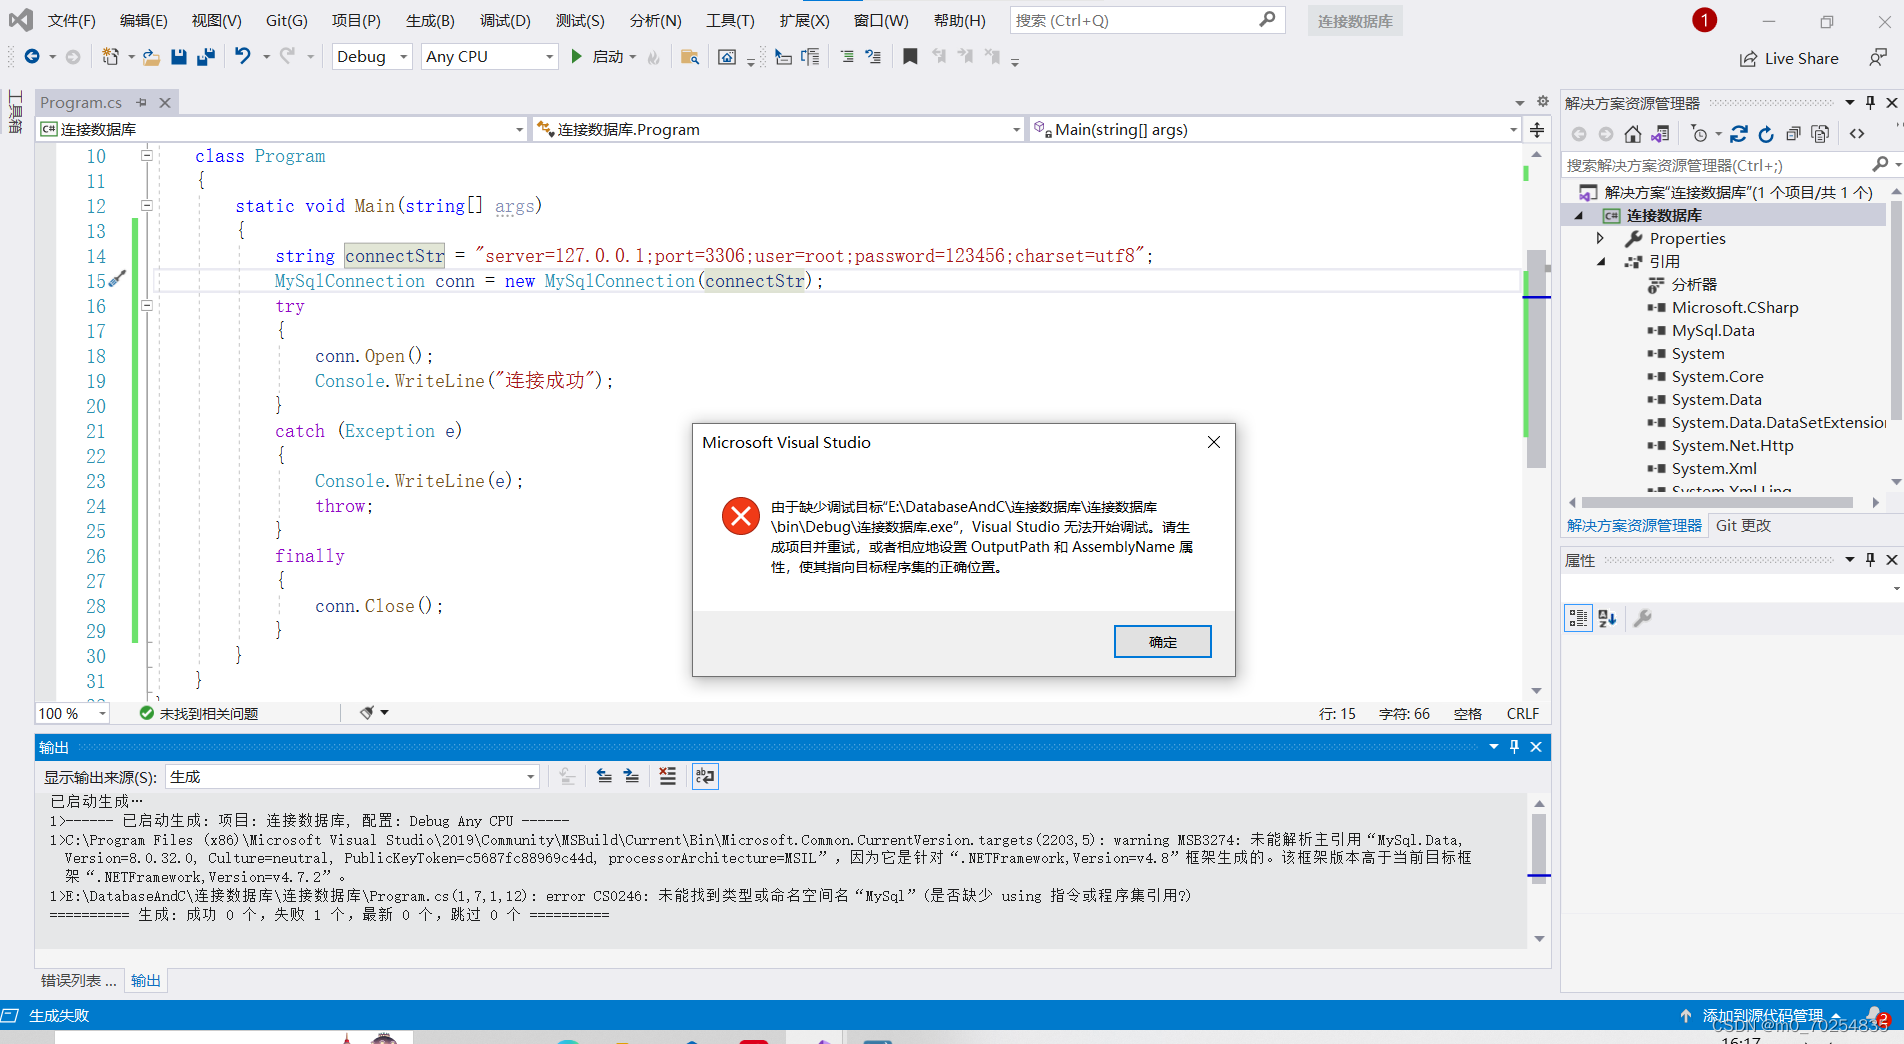Image resolution: width=1904 pixels, height=1044 pixels.
Task: Open the 生成 output source dropdown
Action: pos(530,776)
